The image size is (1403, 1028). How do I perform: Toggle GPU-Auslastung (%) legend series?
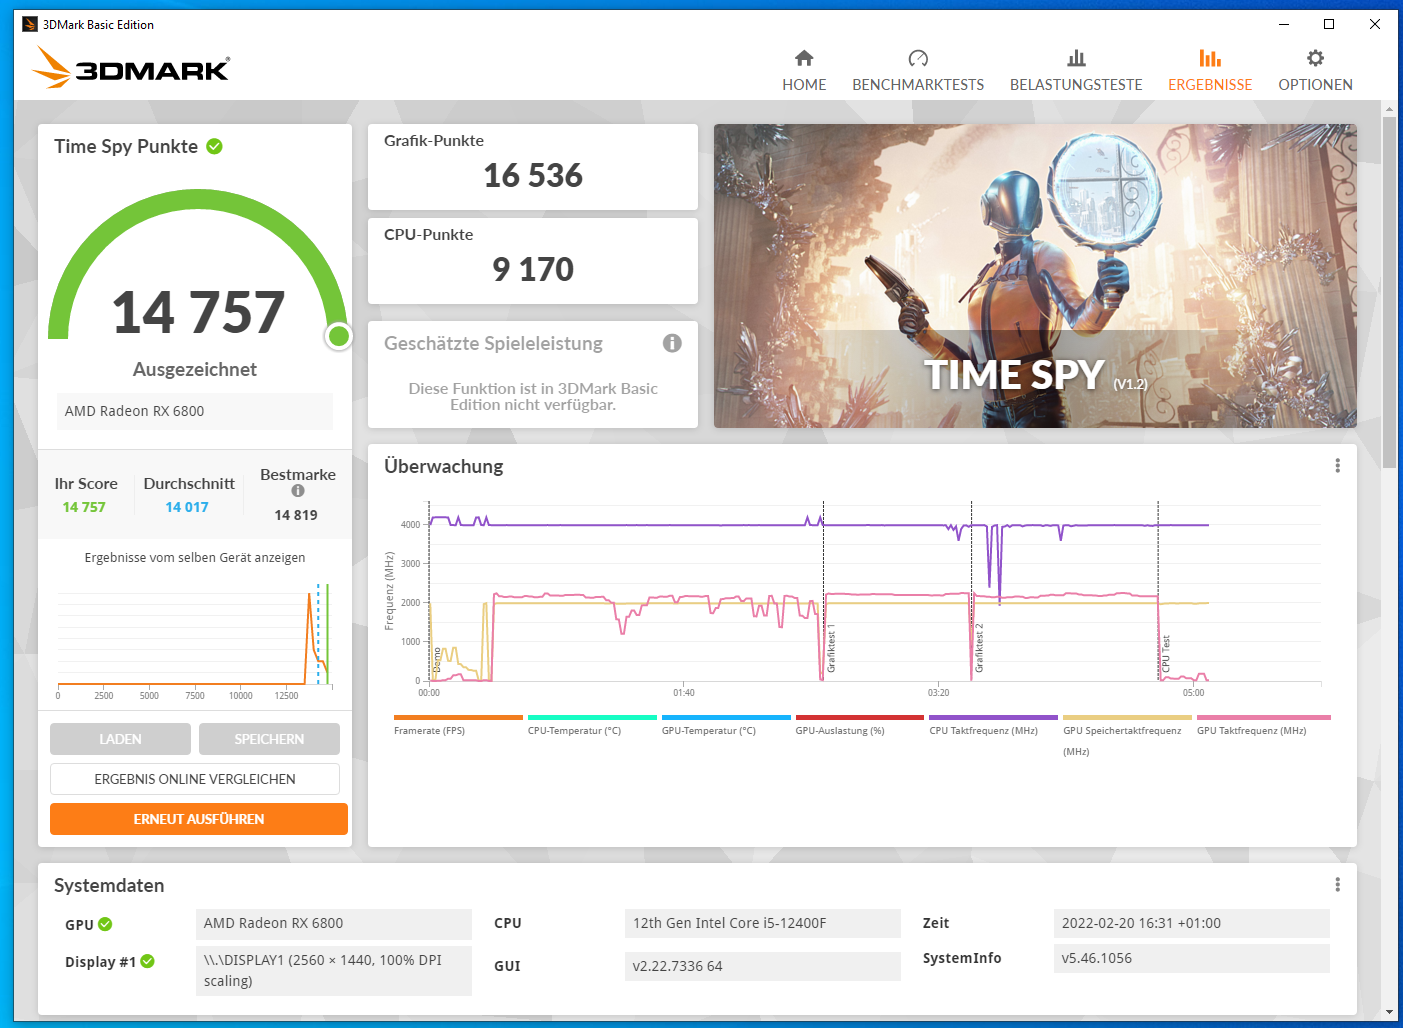point(859,725)
